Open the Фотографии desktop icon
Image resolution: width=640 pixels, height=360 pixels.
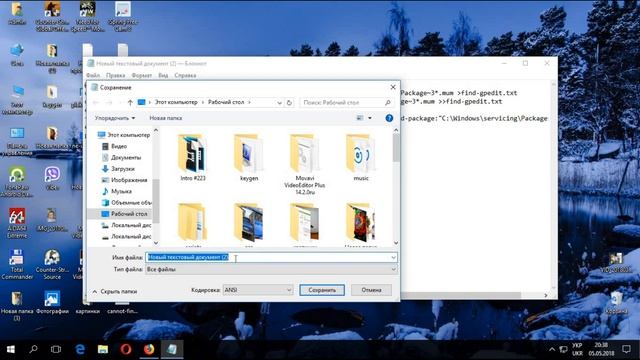pyautogui.click(x=52, y=302)
